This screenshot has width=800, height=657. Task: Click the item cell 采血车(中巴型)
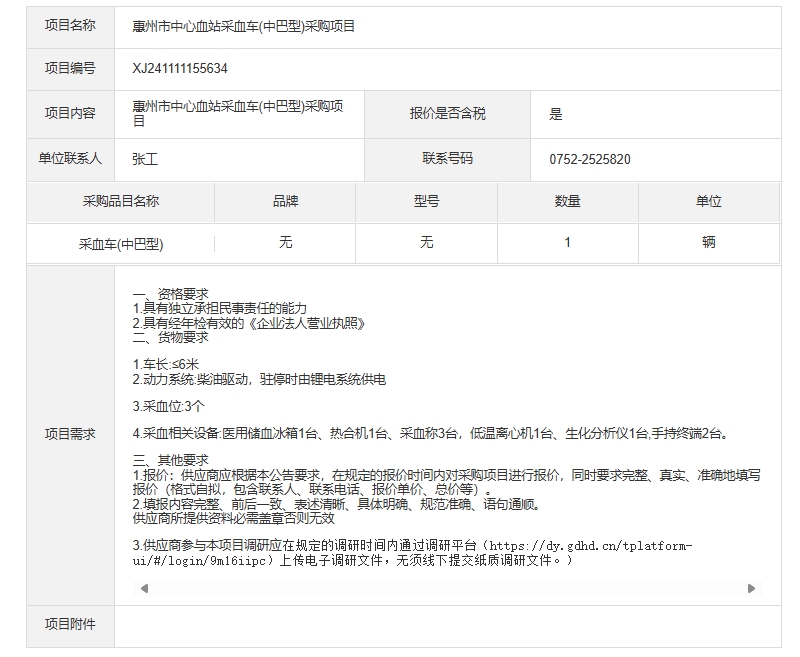tap(121, 244)
